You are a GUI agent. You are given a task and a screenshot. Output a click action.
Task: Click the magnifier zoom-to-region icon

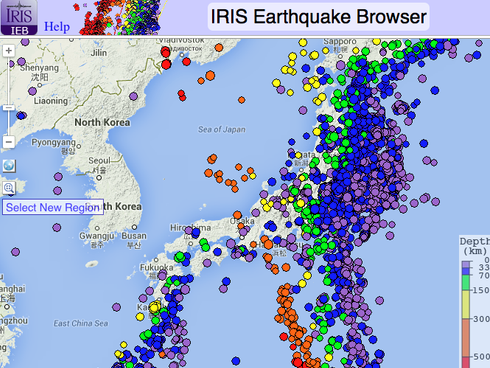coord(9,188)
